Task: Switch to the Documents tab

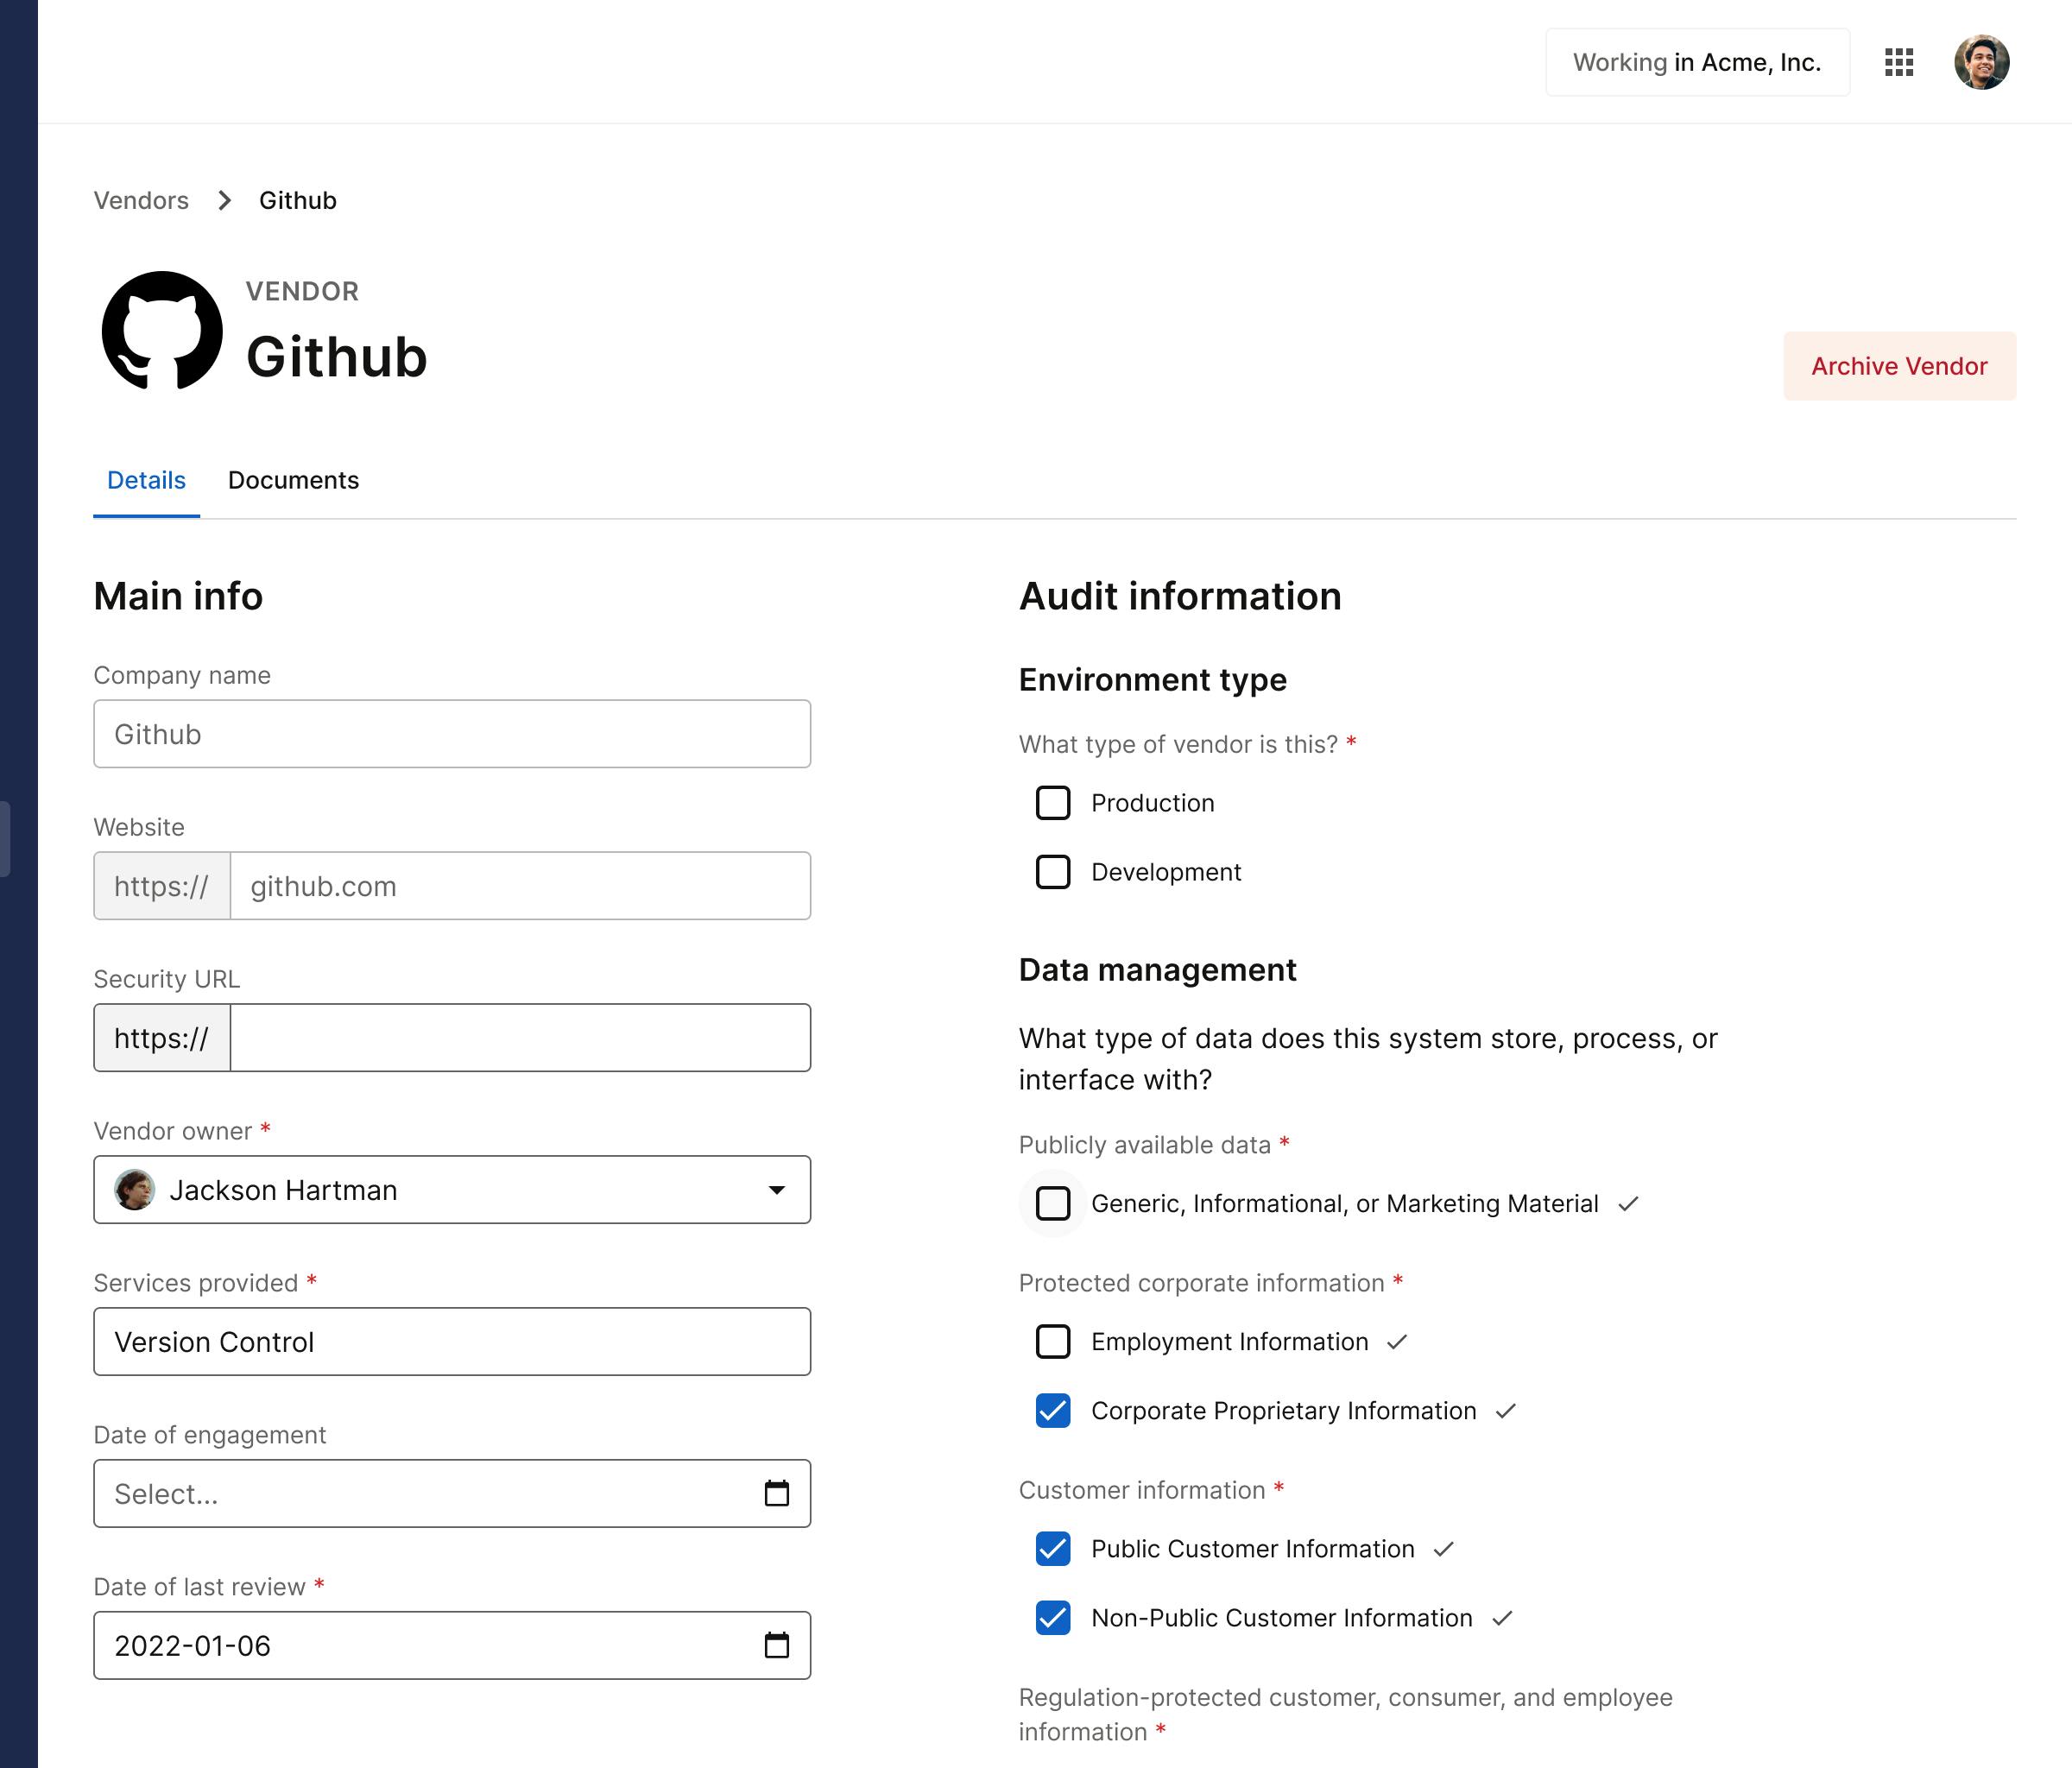Action: point(293,480)
